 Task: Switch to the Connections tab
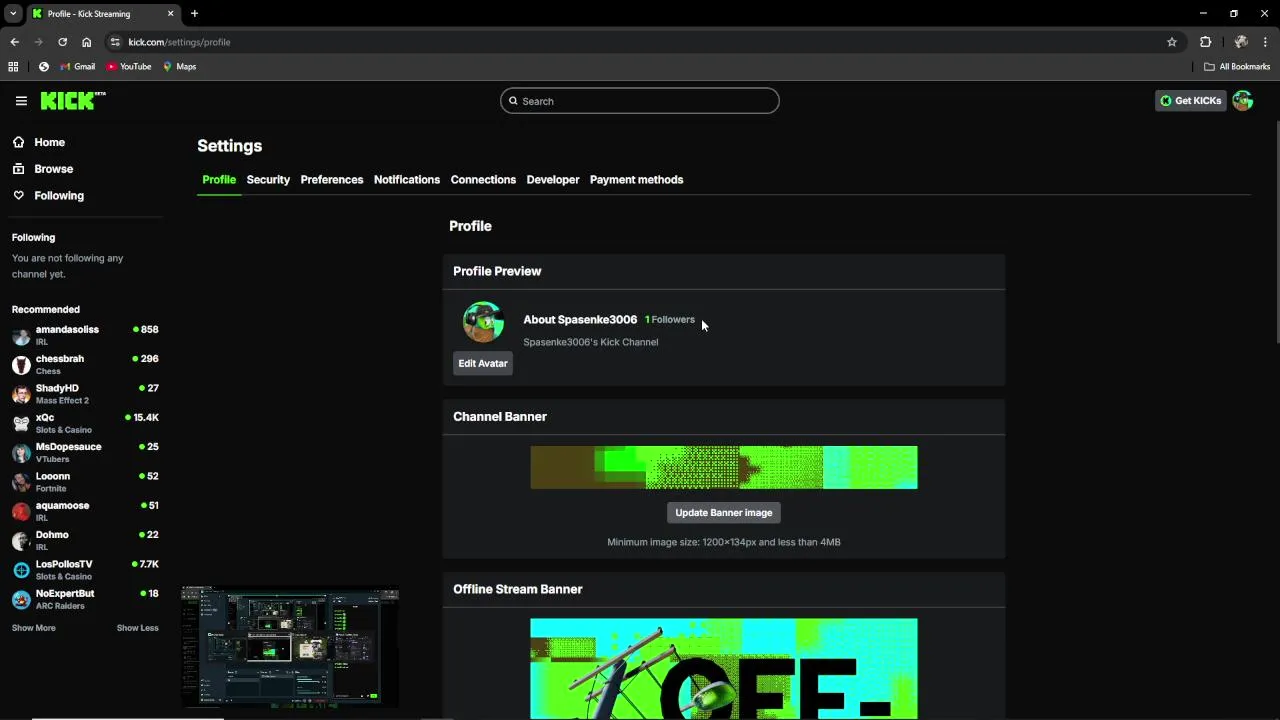click(483, 180)
